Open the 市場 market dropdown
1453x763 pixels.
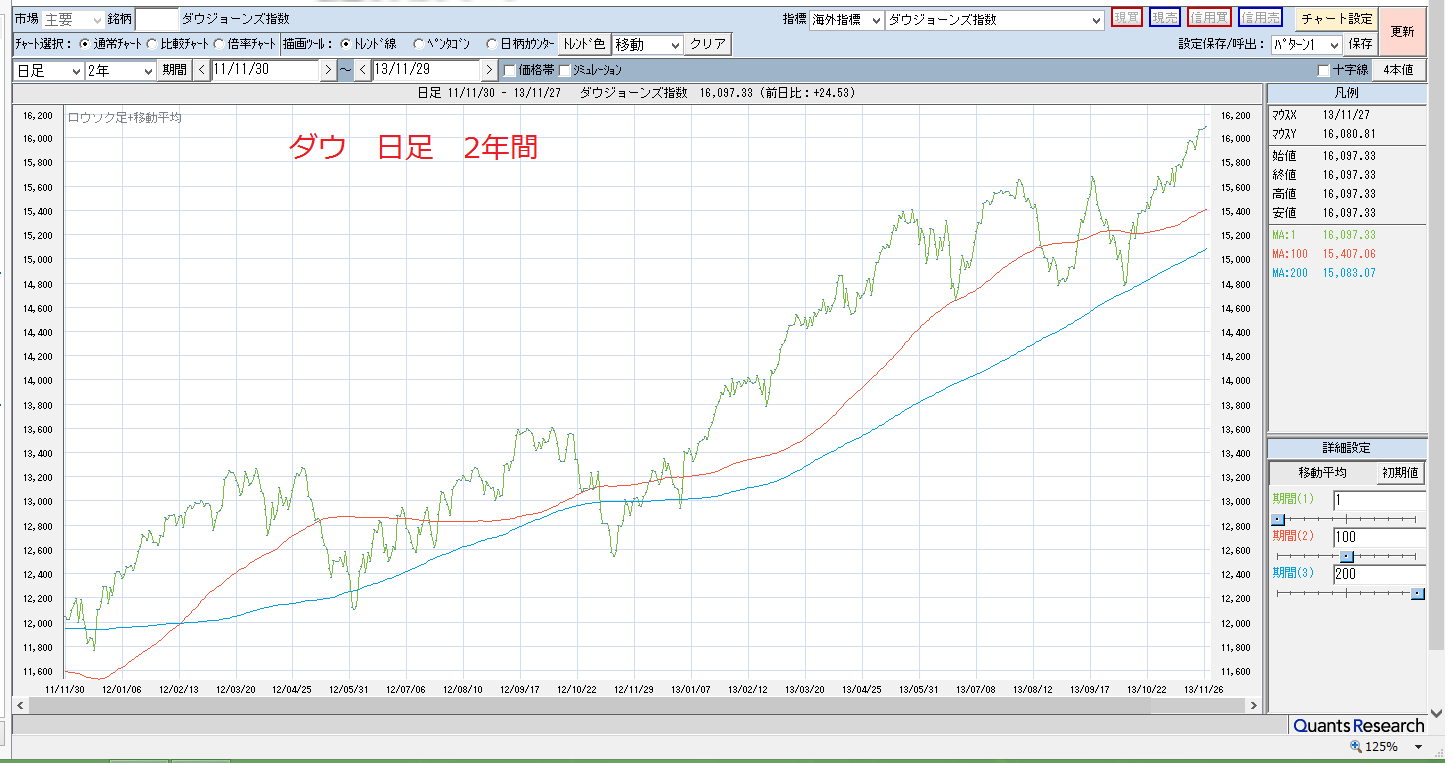[x=74, y=19]
